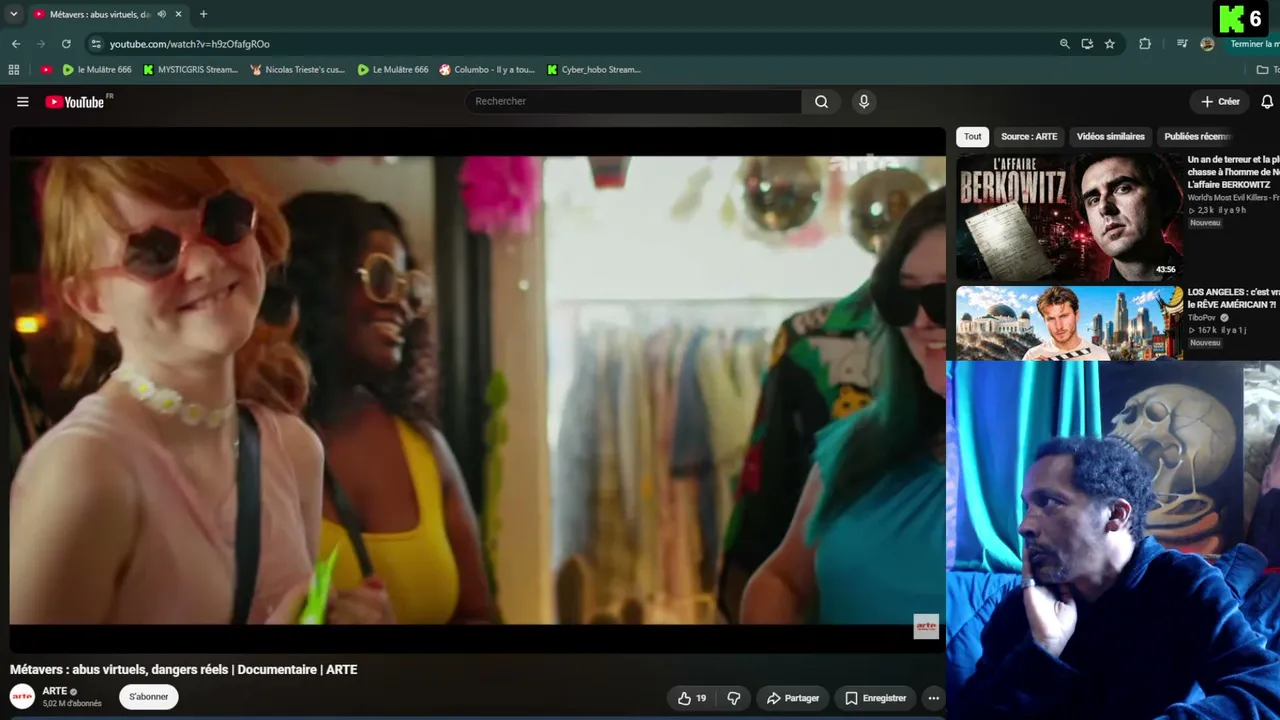Open the Los Angeles TiboPov video thumbnail
The image size is (1280, 720).
(1069, 323)
